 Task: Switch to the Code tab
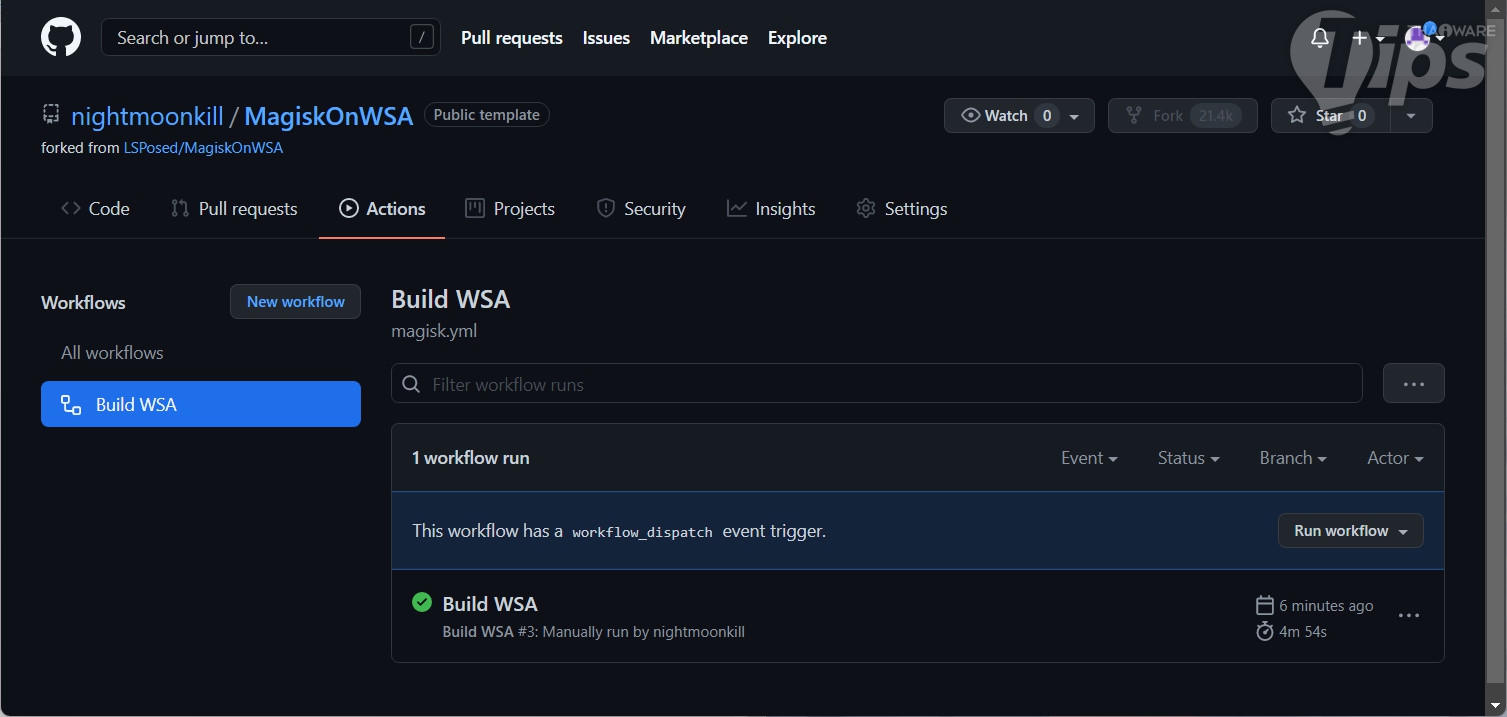coord(96,209)
